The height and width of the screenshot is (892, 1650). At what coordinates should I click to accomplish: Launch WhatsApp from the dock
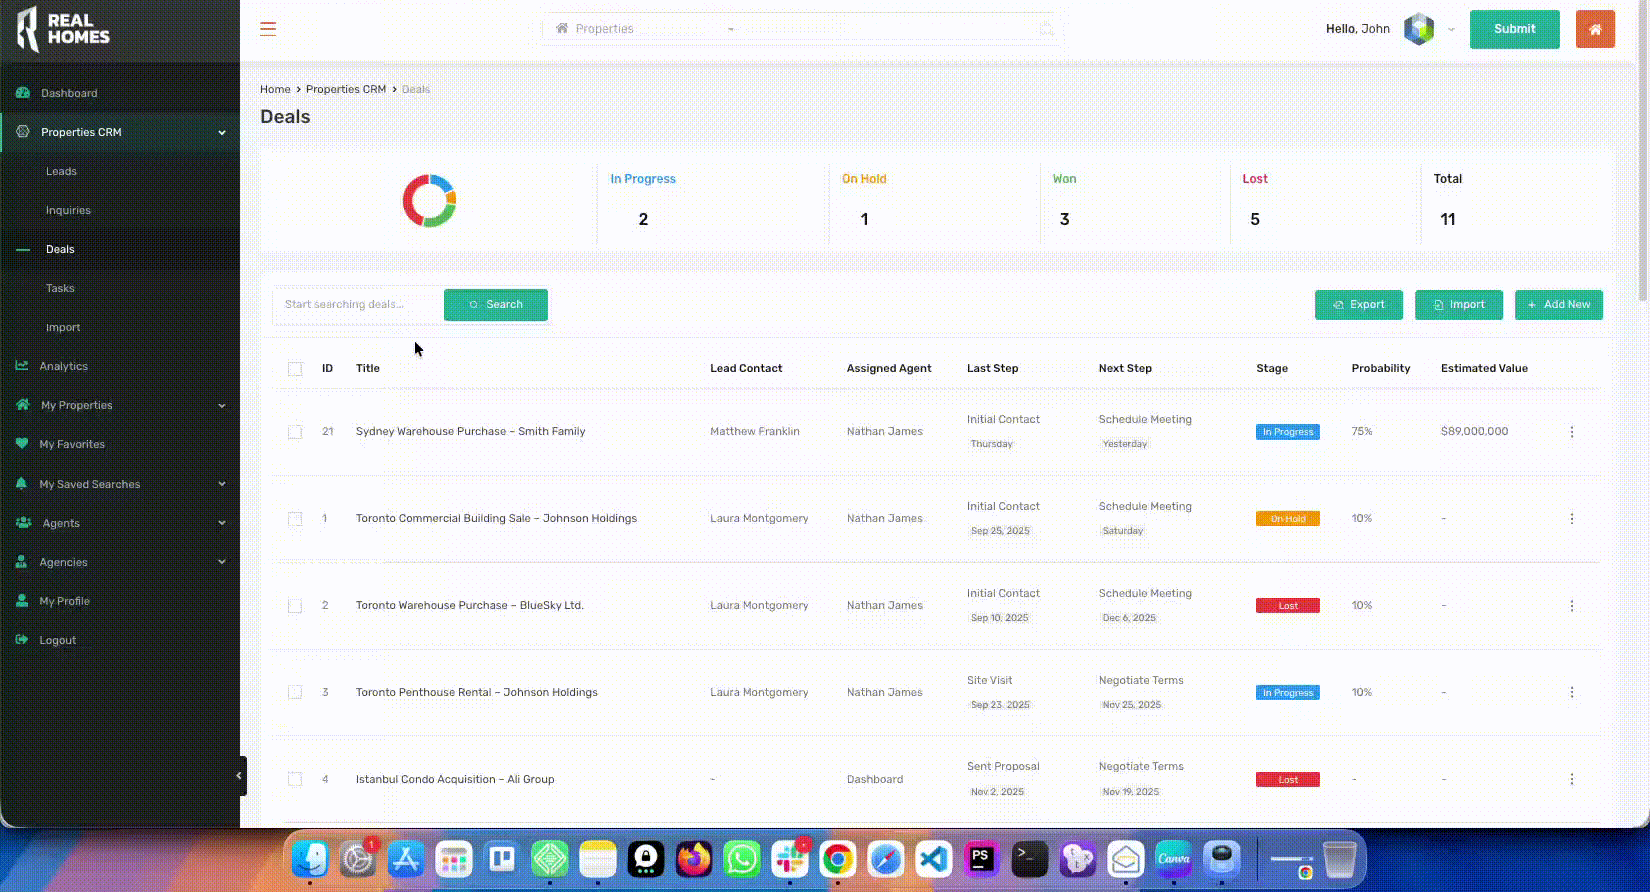pos(741,859)
